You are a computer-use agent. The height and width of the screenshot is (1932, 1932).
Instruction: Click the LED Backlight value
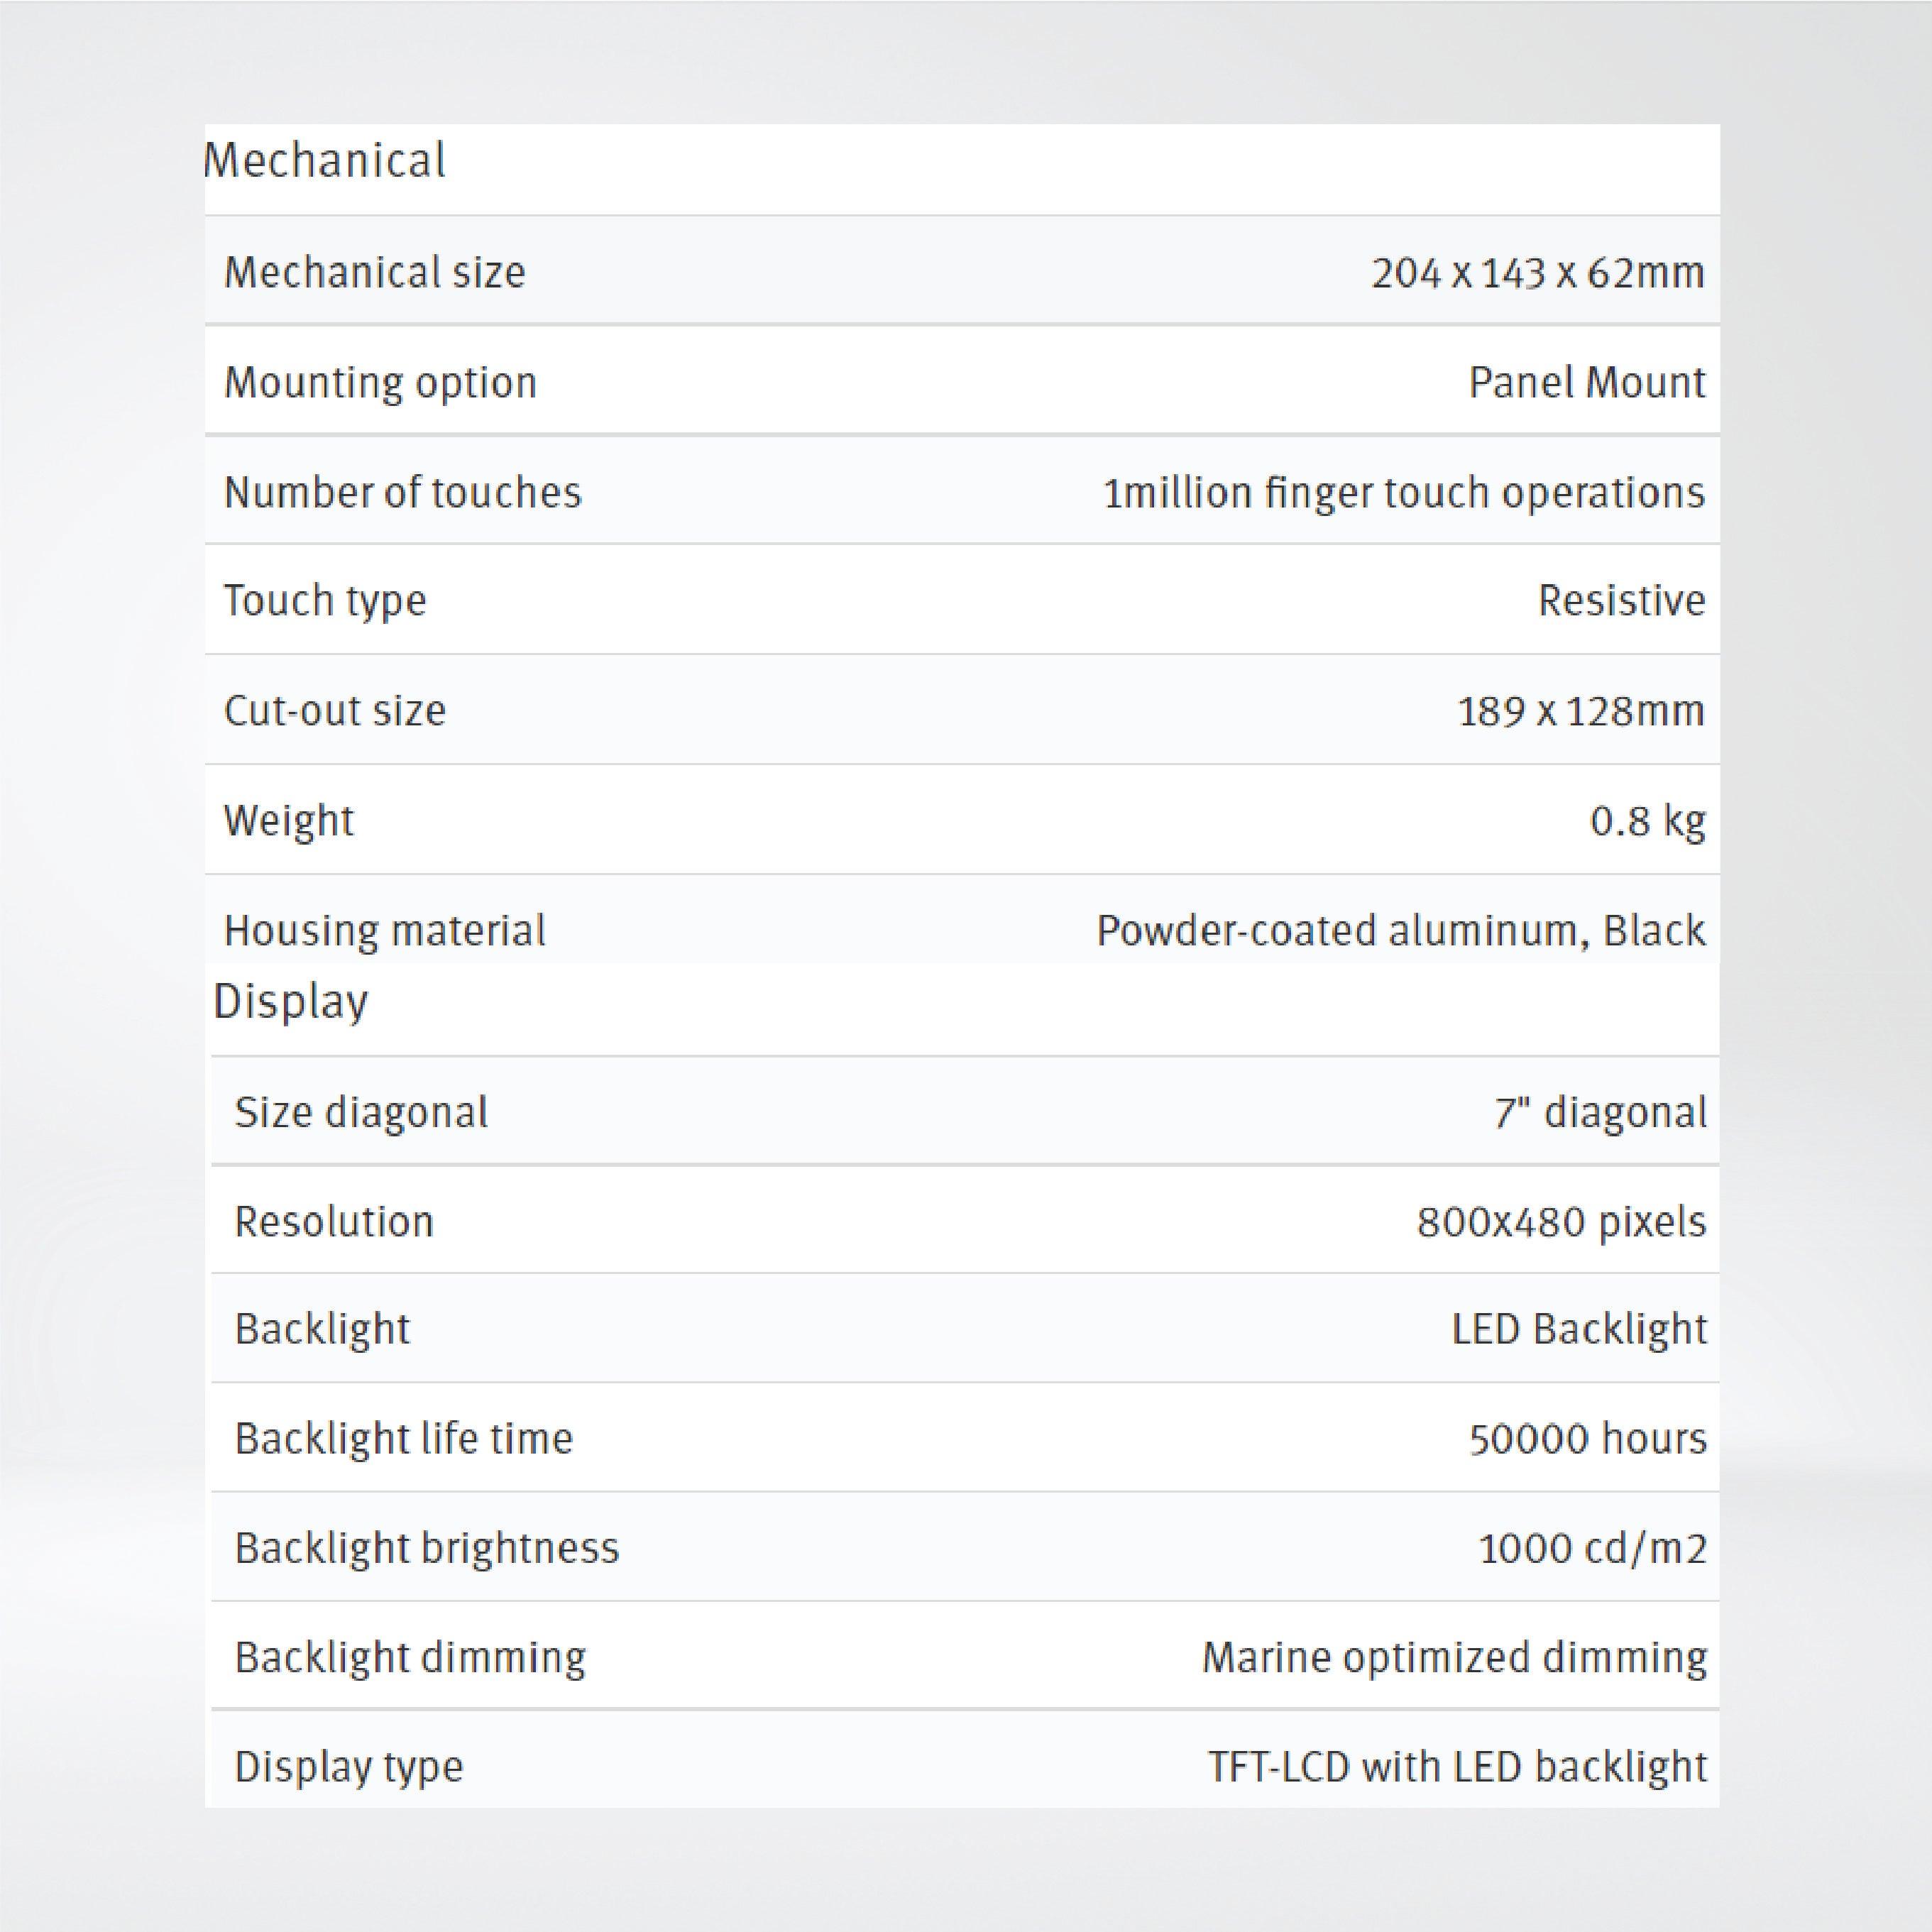(x=1579, y=1329)
